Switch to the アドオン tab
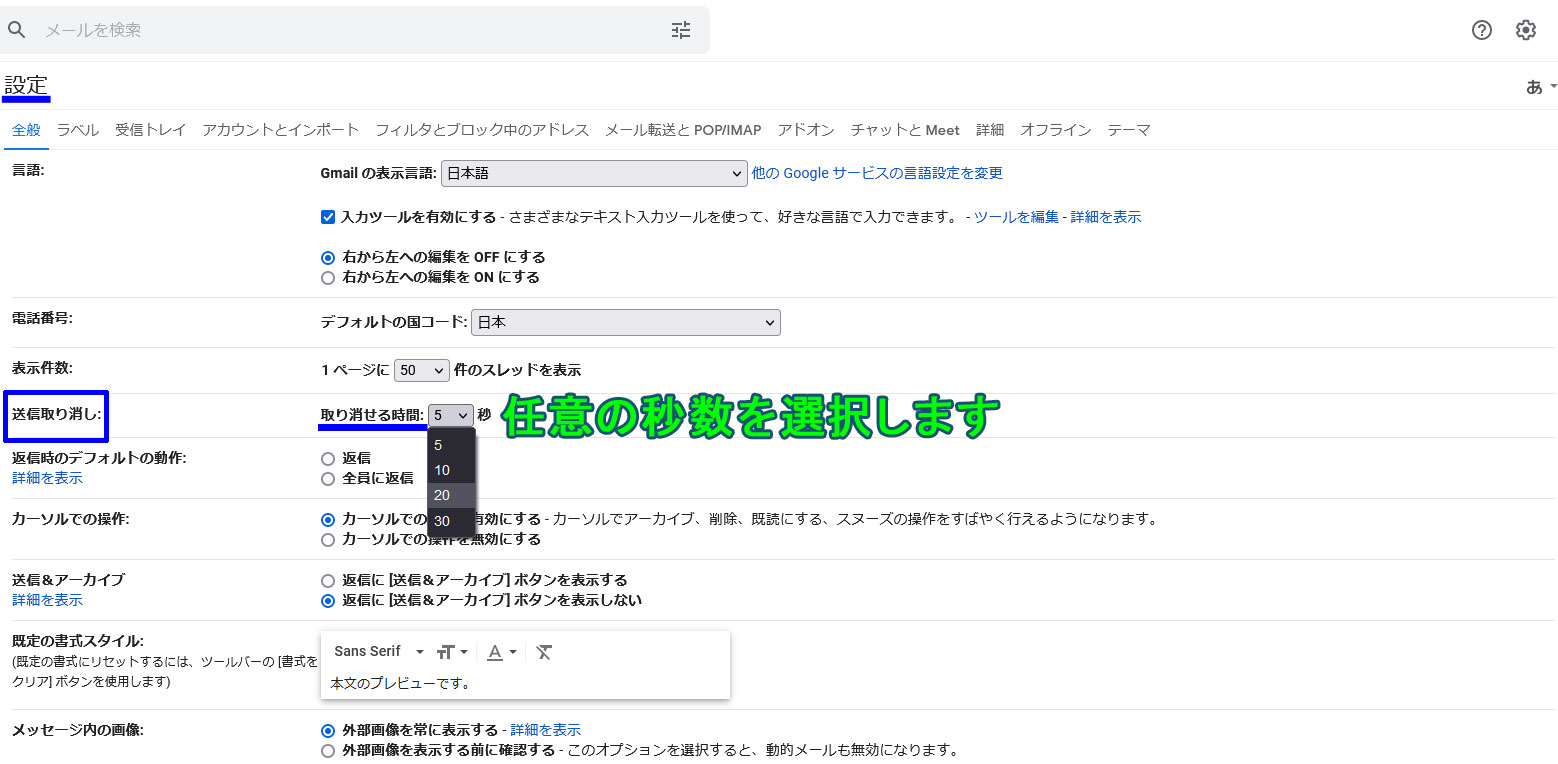The width and height of the screenshot is (1558, 764). click(806, 130)
